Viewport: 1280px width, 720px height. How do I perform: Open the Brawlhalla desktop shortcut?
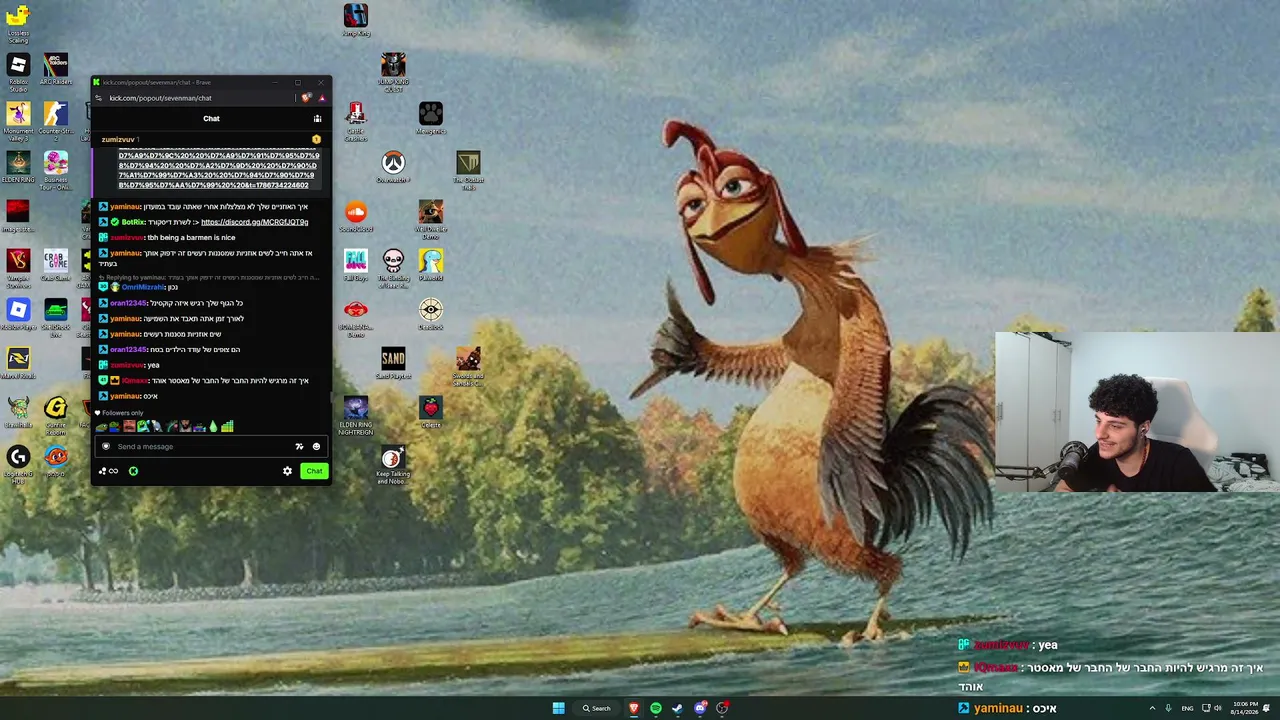[x=18, y=412]
